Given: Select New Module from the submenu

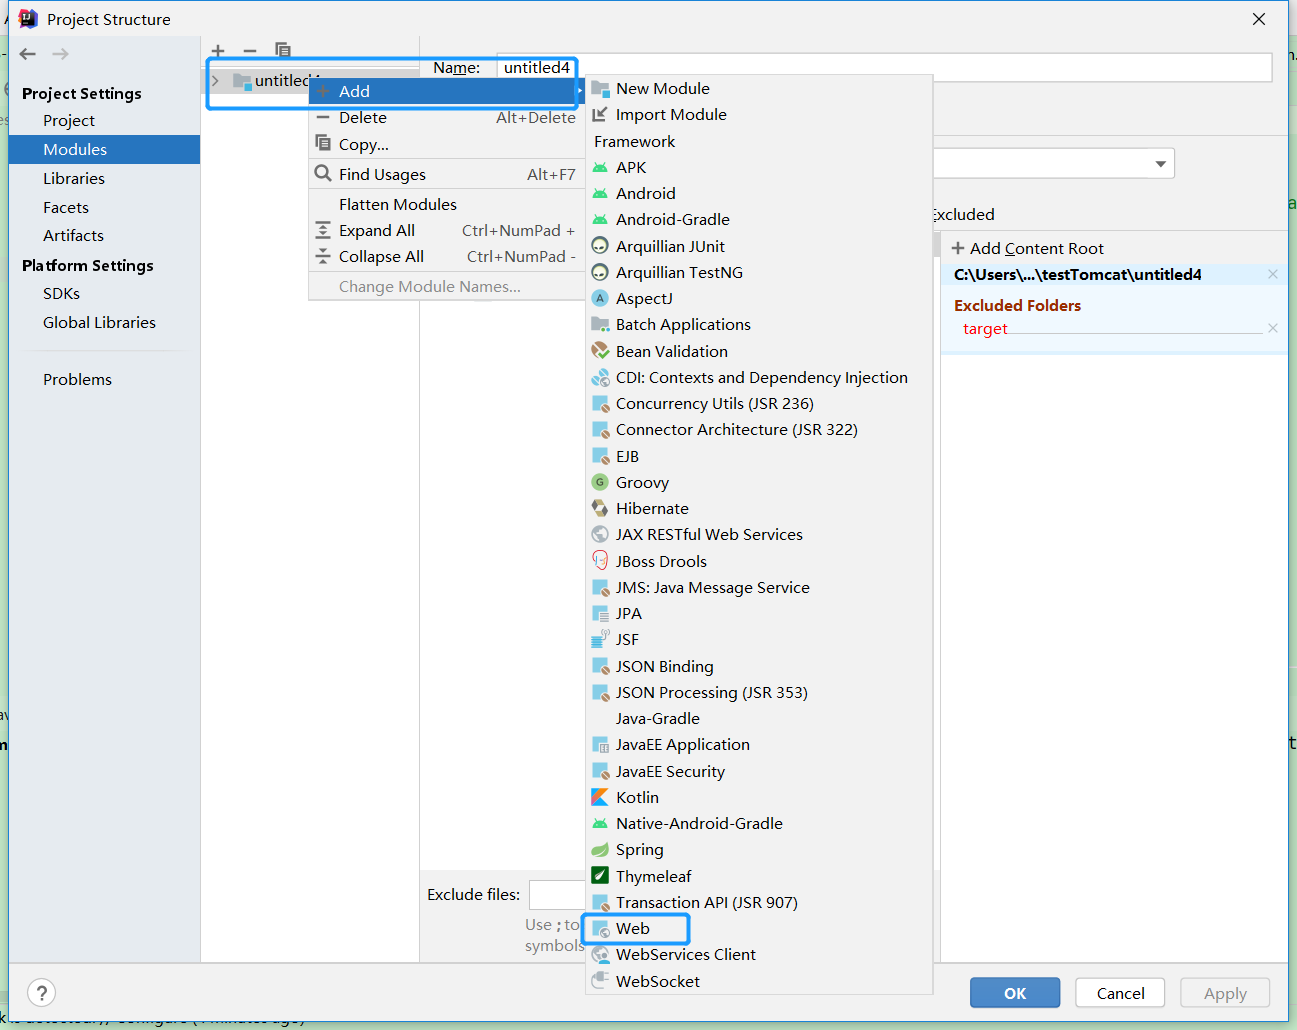Looking at the screenshot, I should point(663,88).
